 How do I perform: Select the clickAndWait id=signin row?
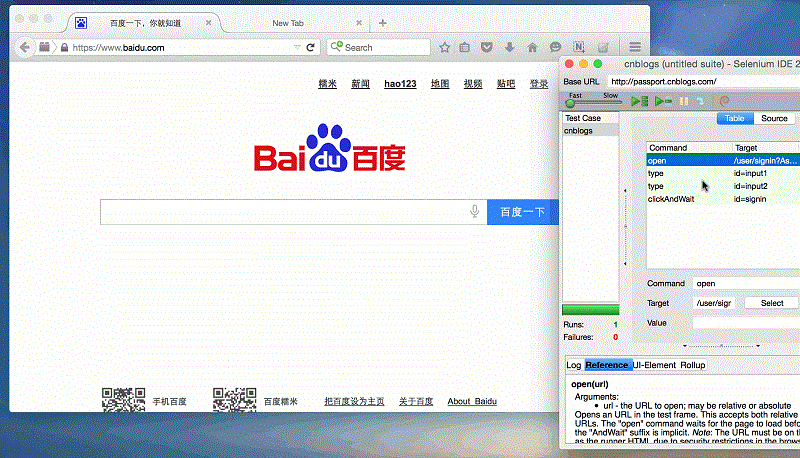point(723,199)
